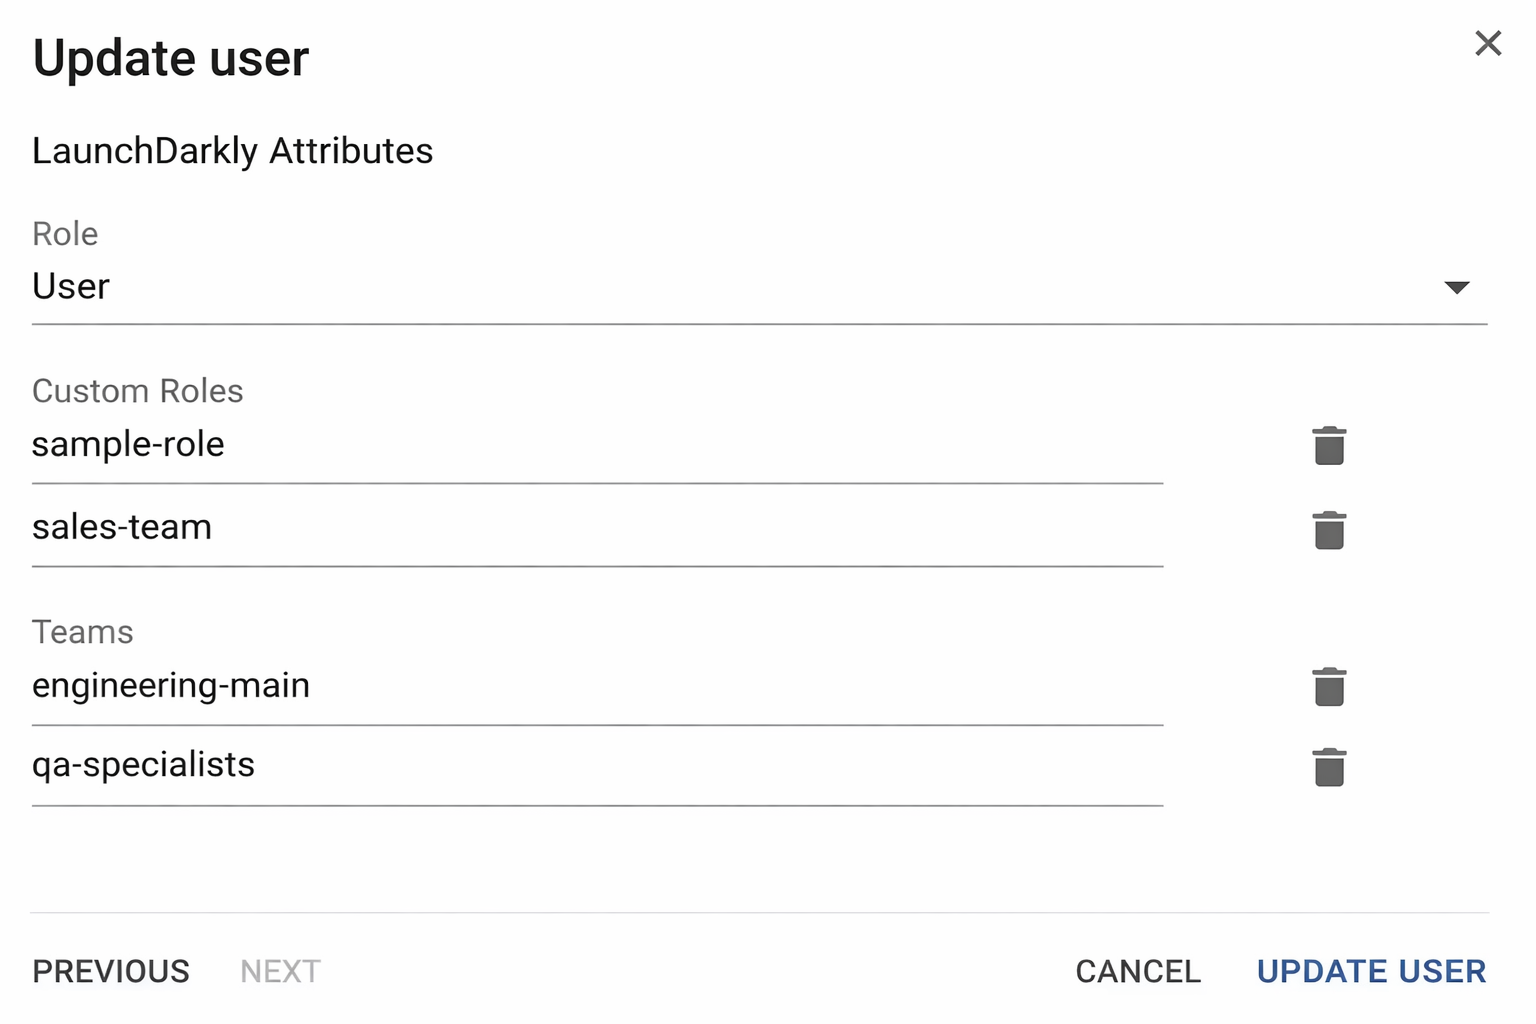Viewport: 1536px width, 1024px height.
Task: Click the Update user dialog title
Action: pos(171,58)
